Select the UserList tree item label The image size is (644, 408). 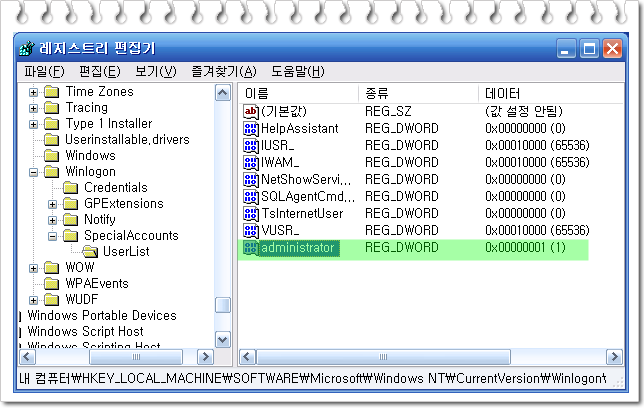(x=126, y=251)
